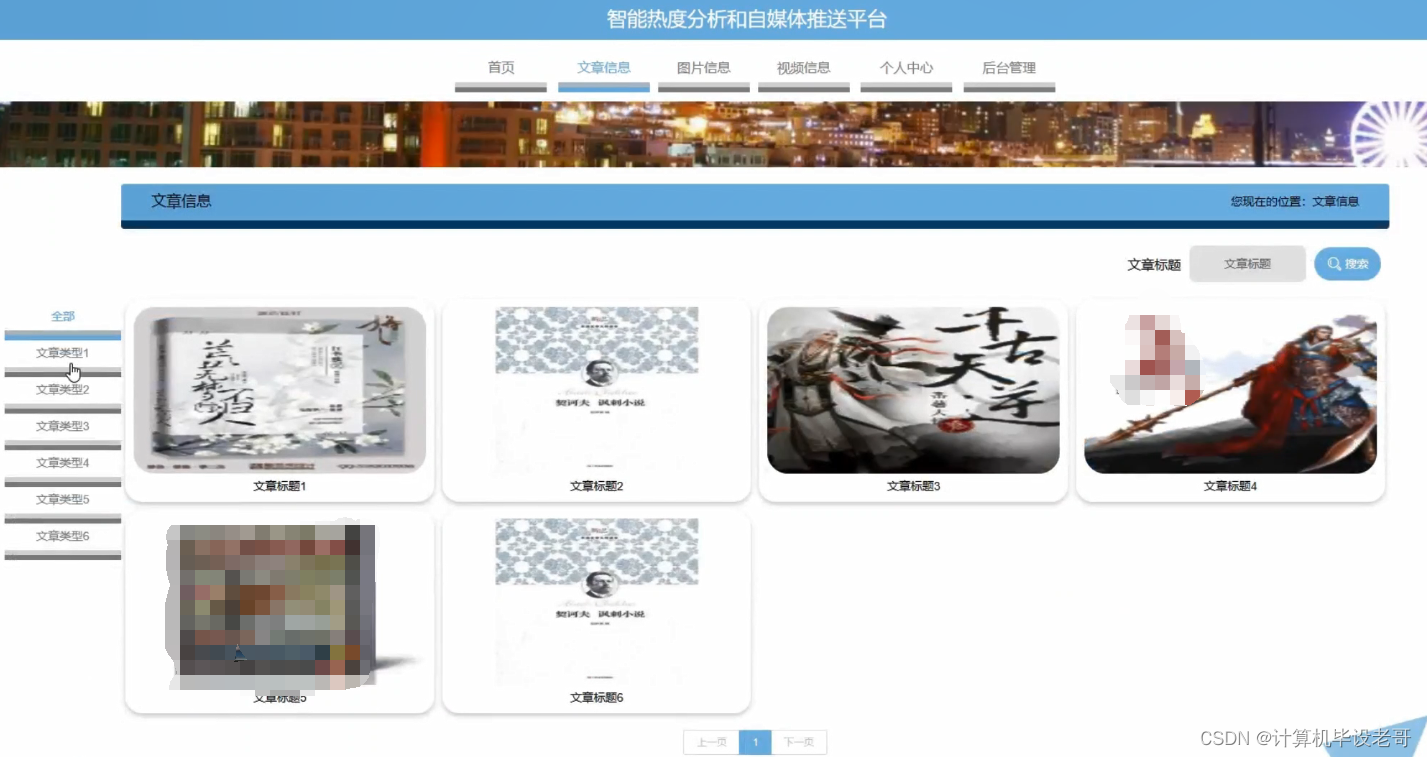
Task: Go to next page with 下一页
Action: click(799, 742)
